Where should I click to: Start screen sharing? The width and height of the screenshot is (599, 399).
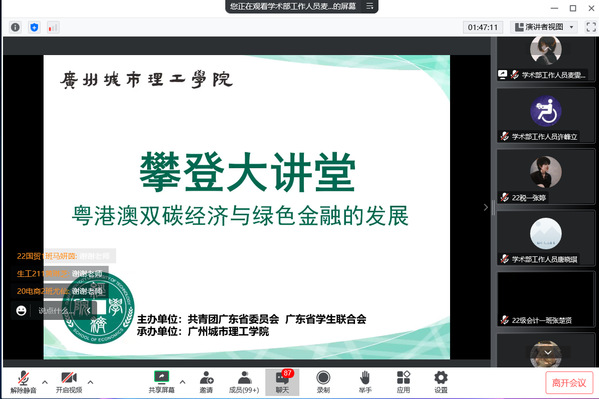click(162, 382)
